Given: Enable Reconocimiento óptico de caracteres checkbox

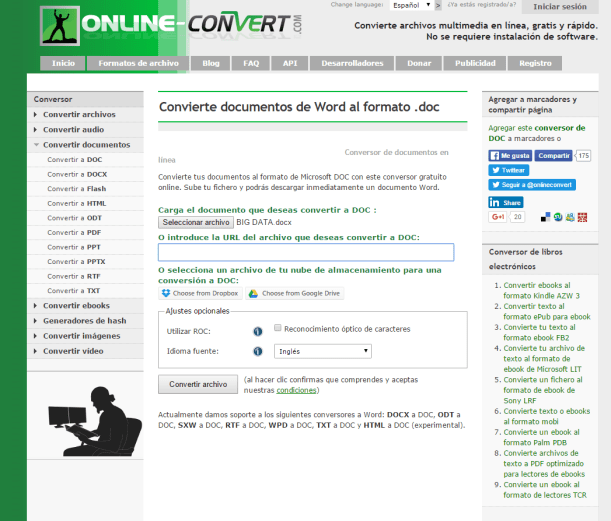Looking at the screenshot, I should [277, 328].
